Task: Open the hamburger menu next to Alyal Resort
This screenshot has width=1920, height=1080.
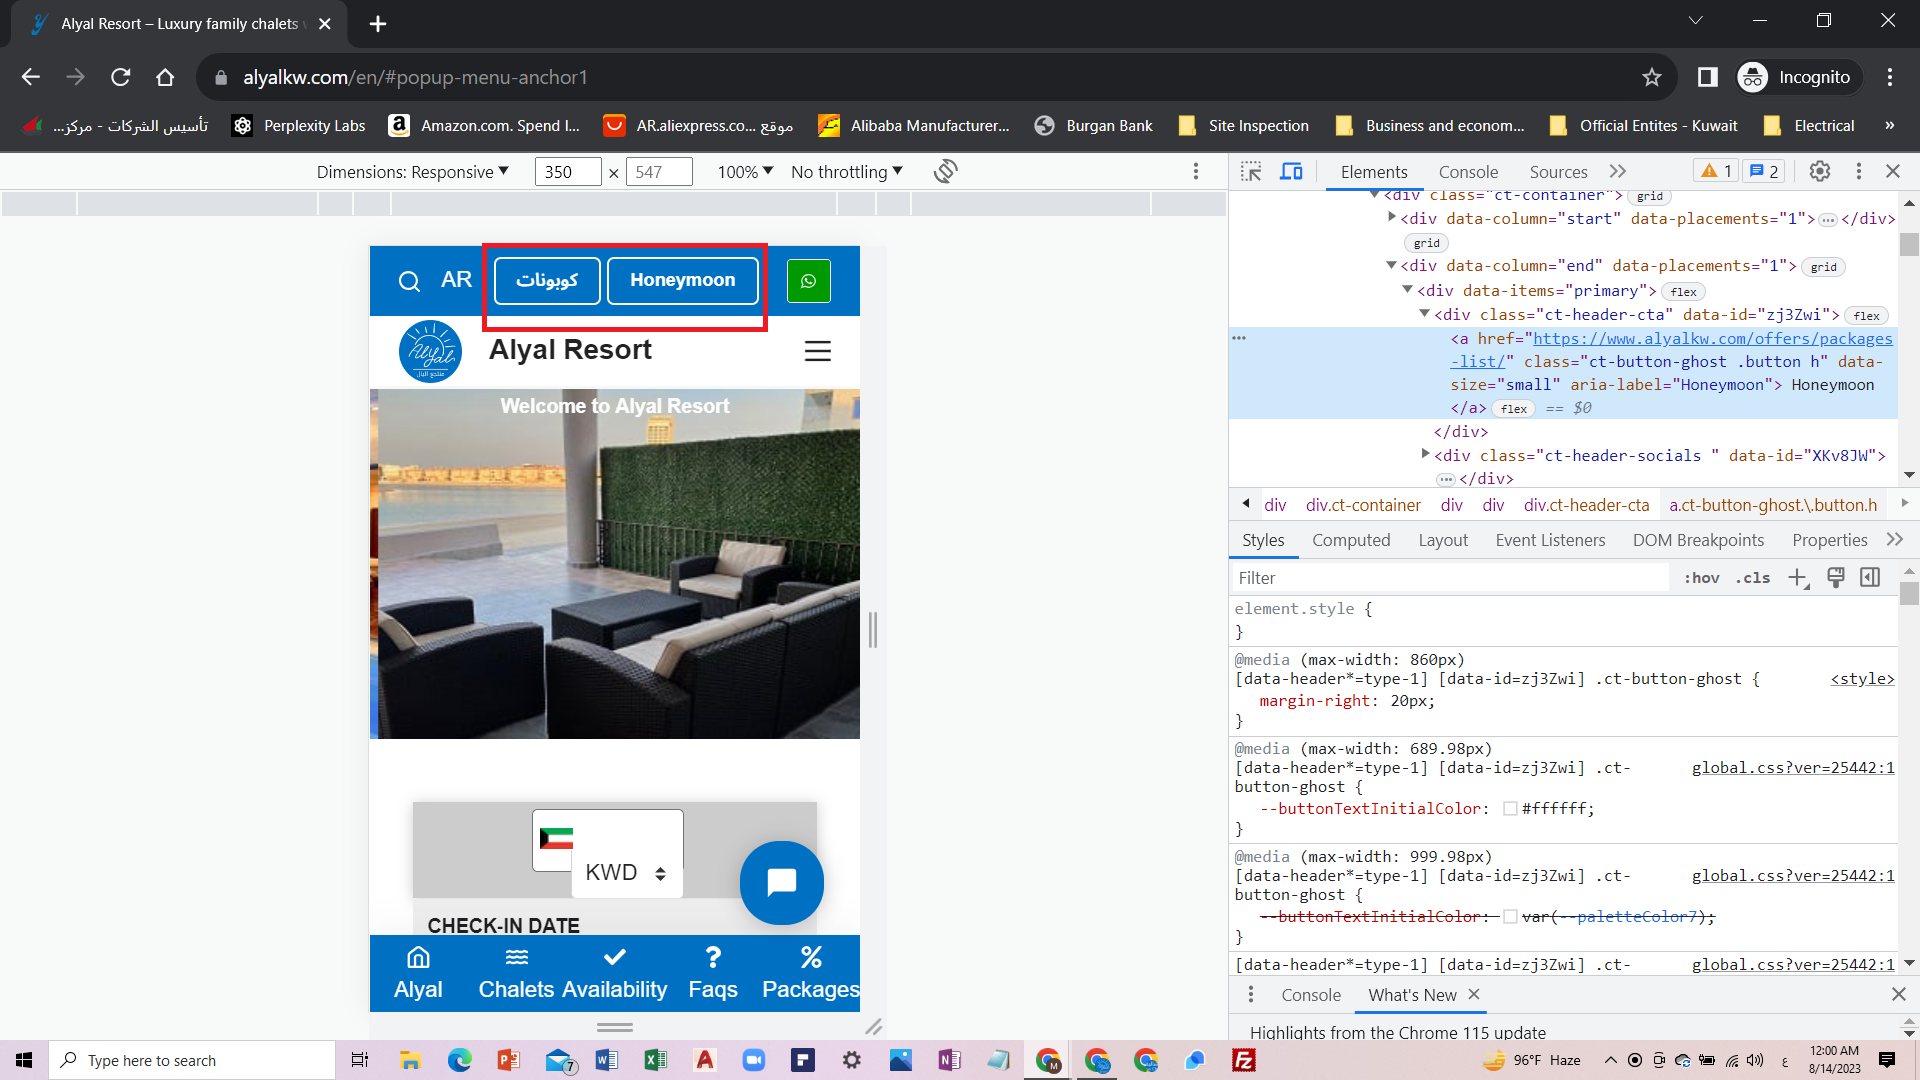Action: pos(818,351)
